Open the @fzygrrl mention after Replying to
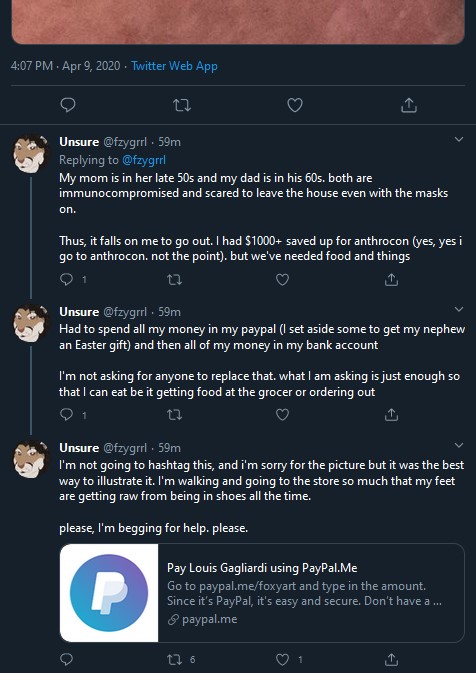The width and height of the screenshot is (476, 673). (144, 160)
